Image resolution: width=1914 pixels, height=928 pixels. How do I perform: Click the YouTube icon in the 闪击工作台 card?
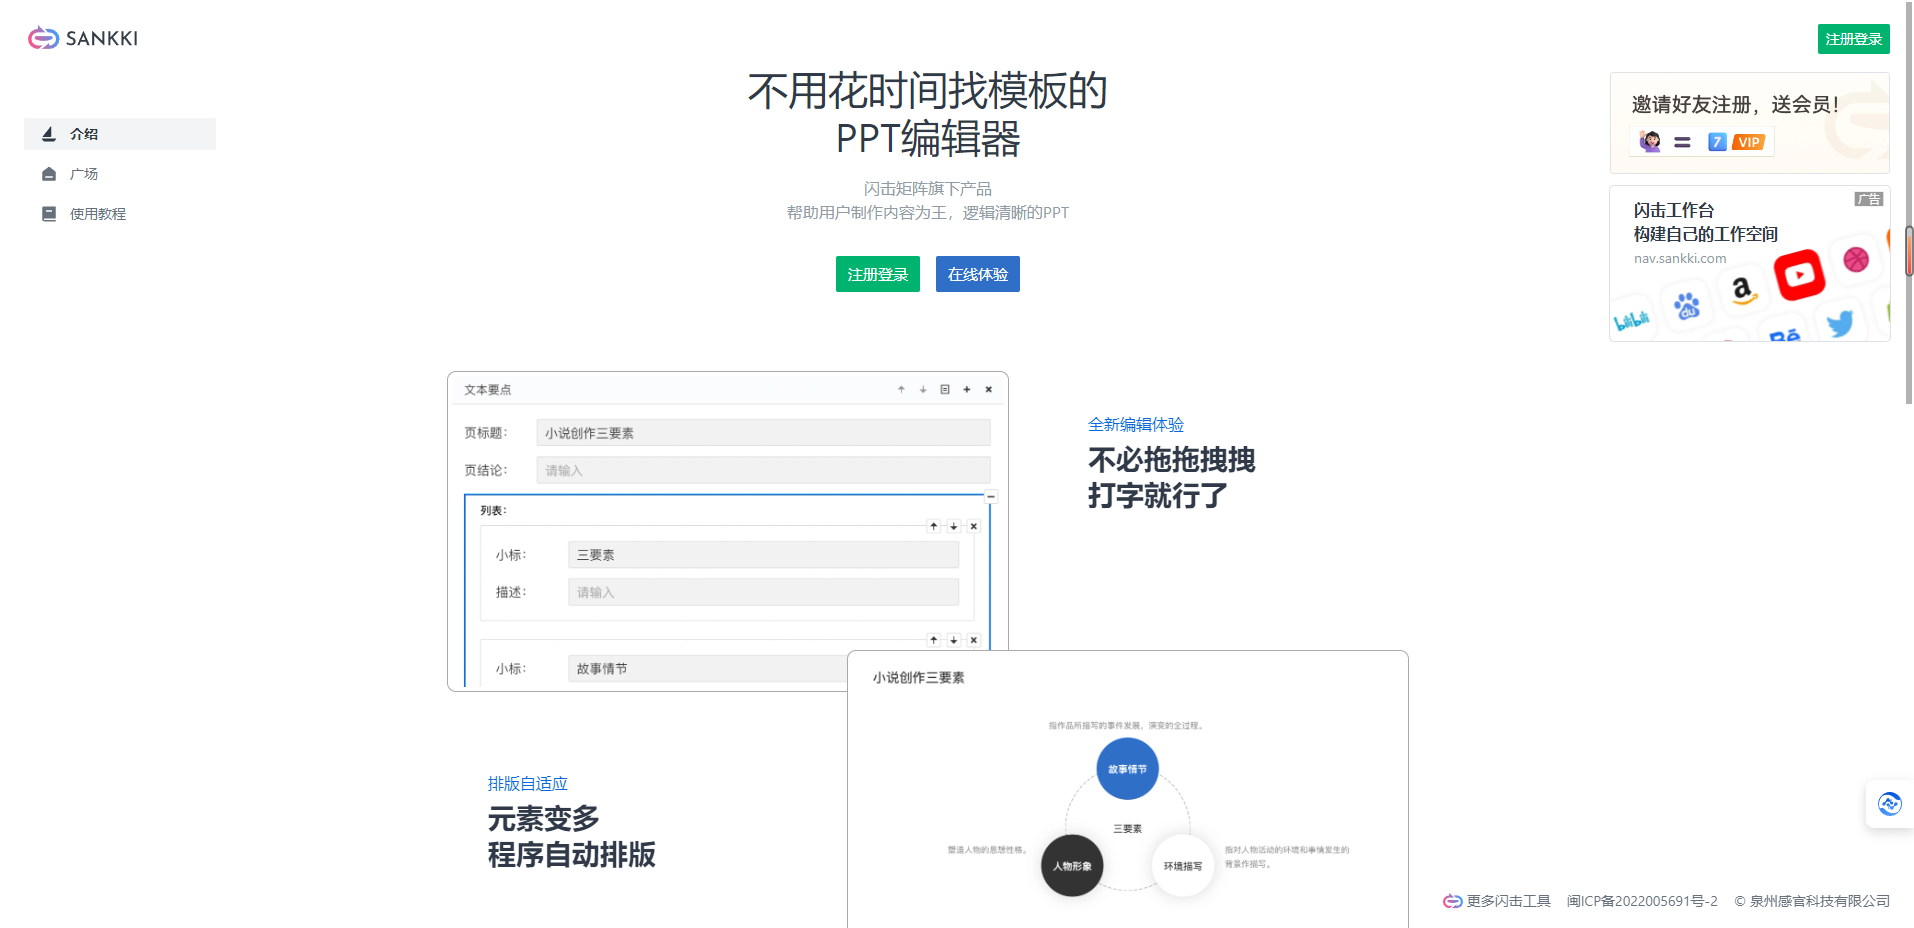1800,275
